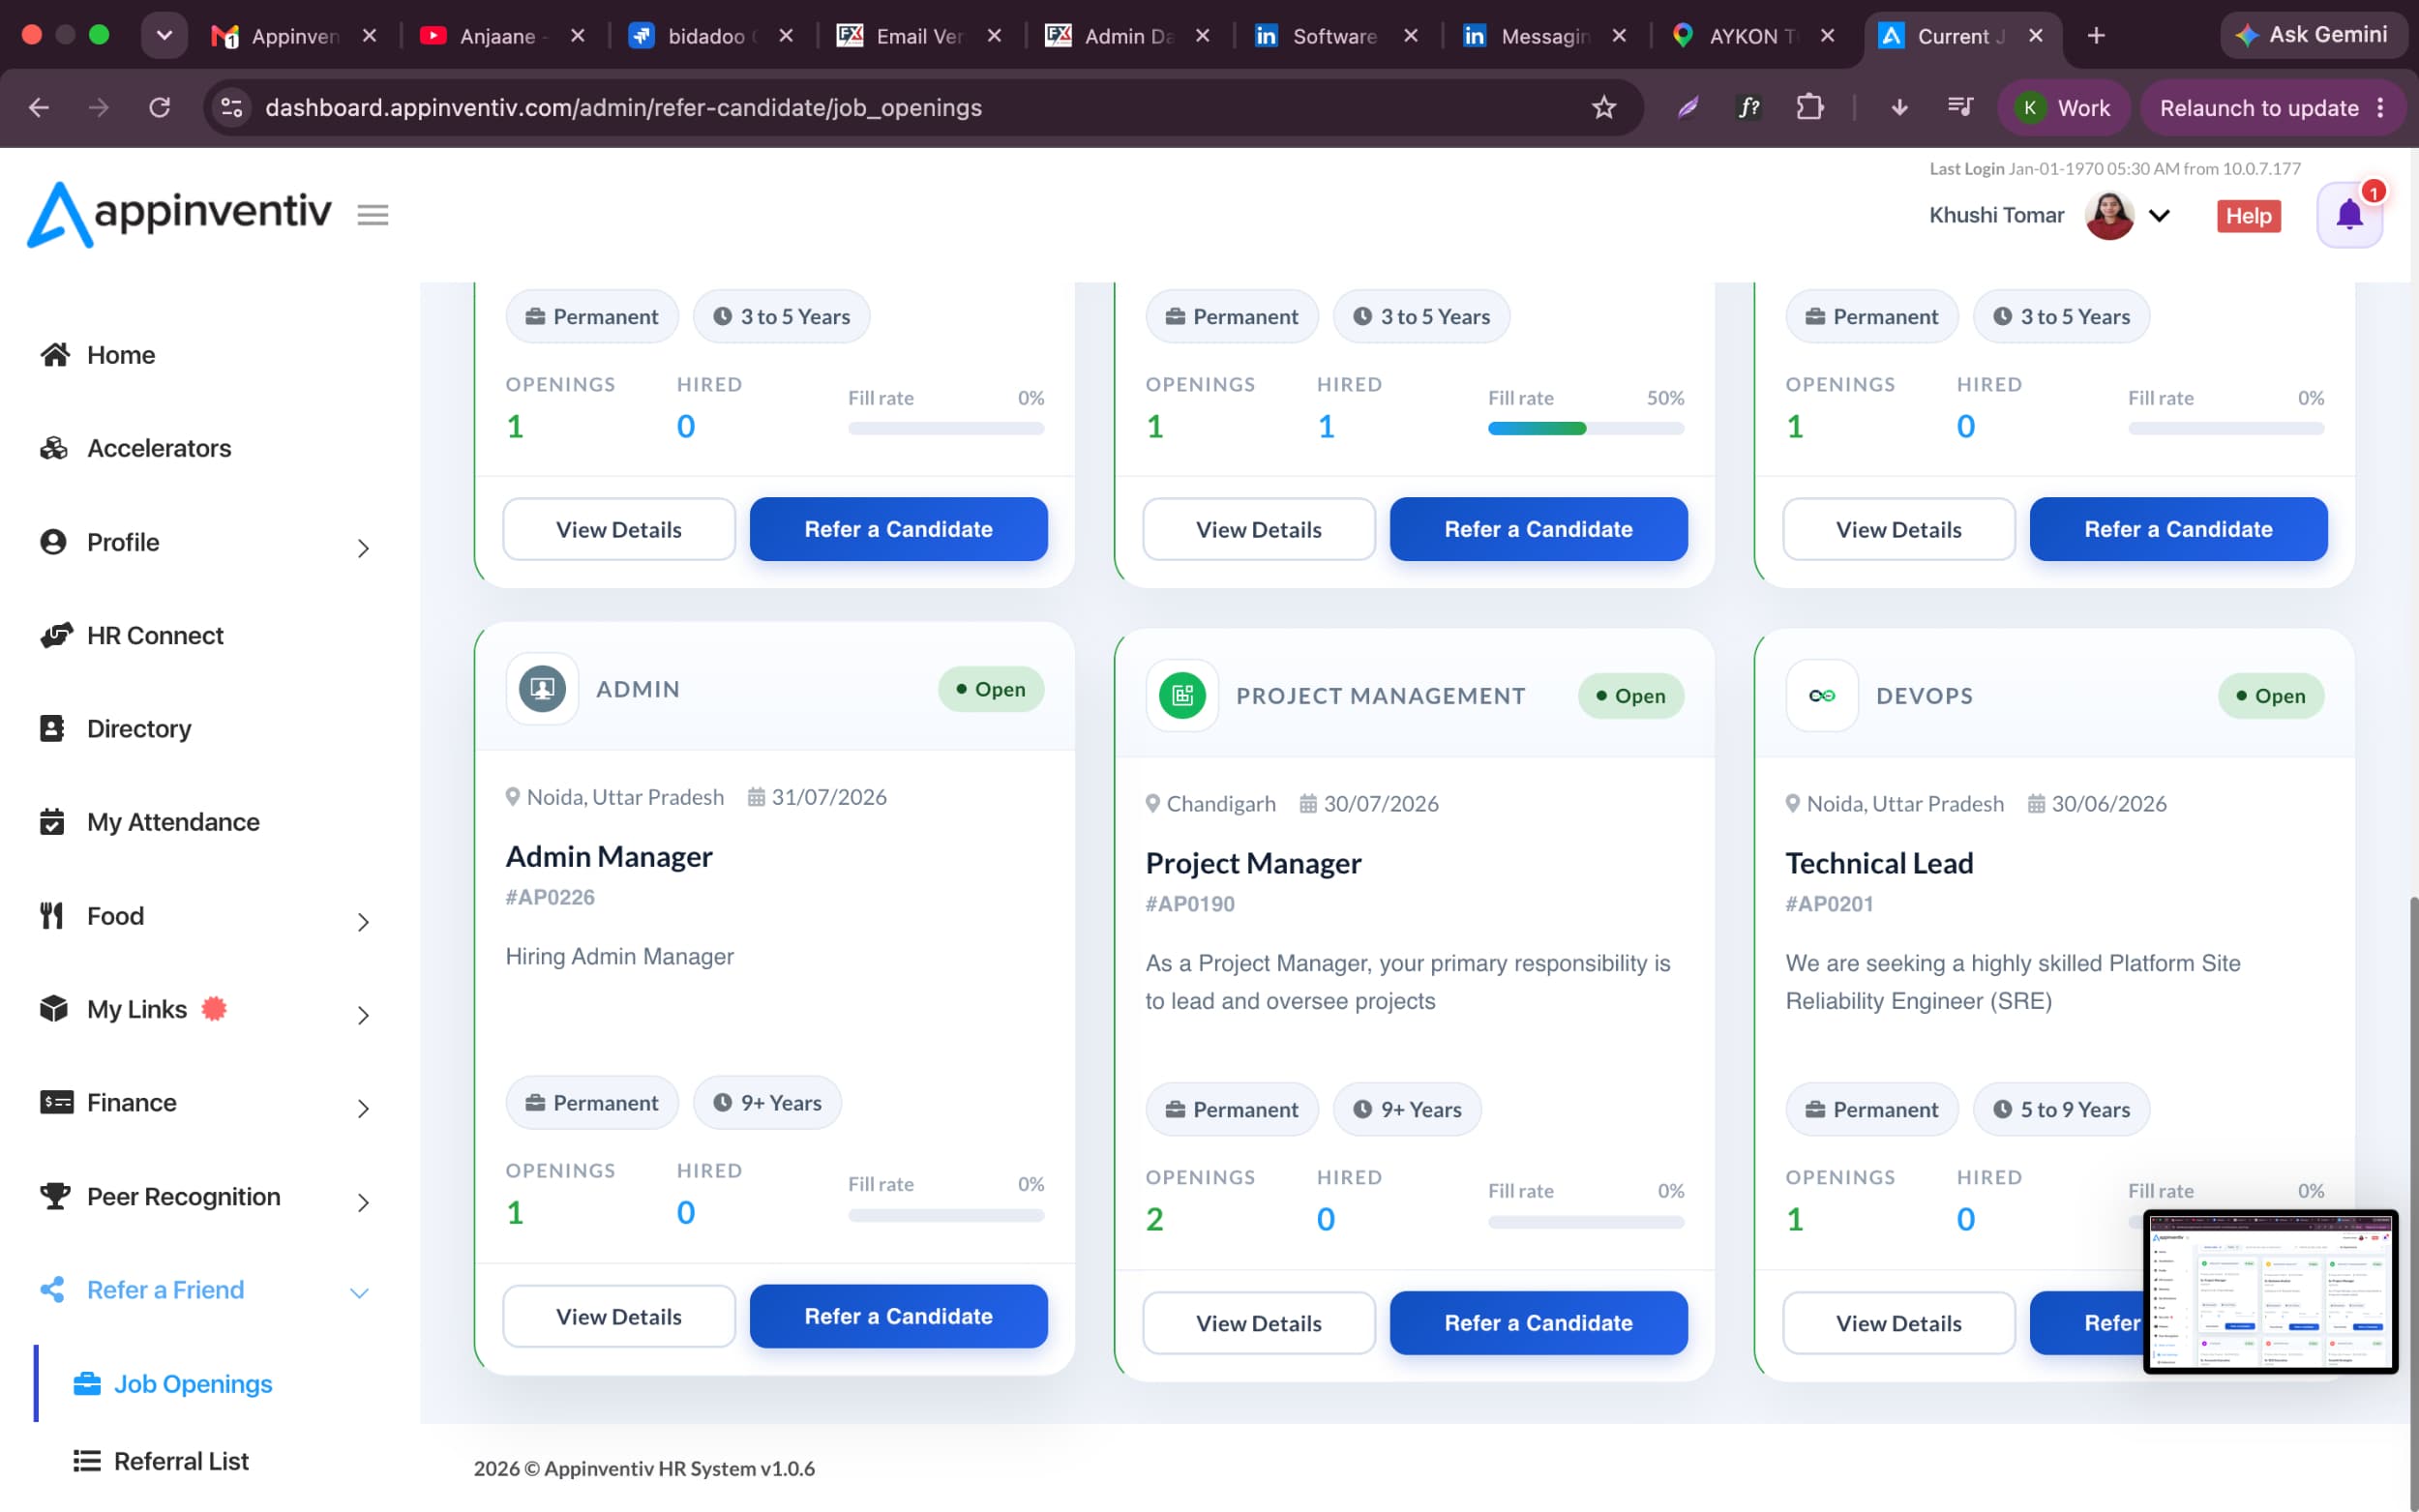Image resolution: width=2419 pixels, height=1512 pixels.
Task: Click the feather extension icon
Action: point(1688,107)
